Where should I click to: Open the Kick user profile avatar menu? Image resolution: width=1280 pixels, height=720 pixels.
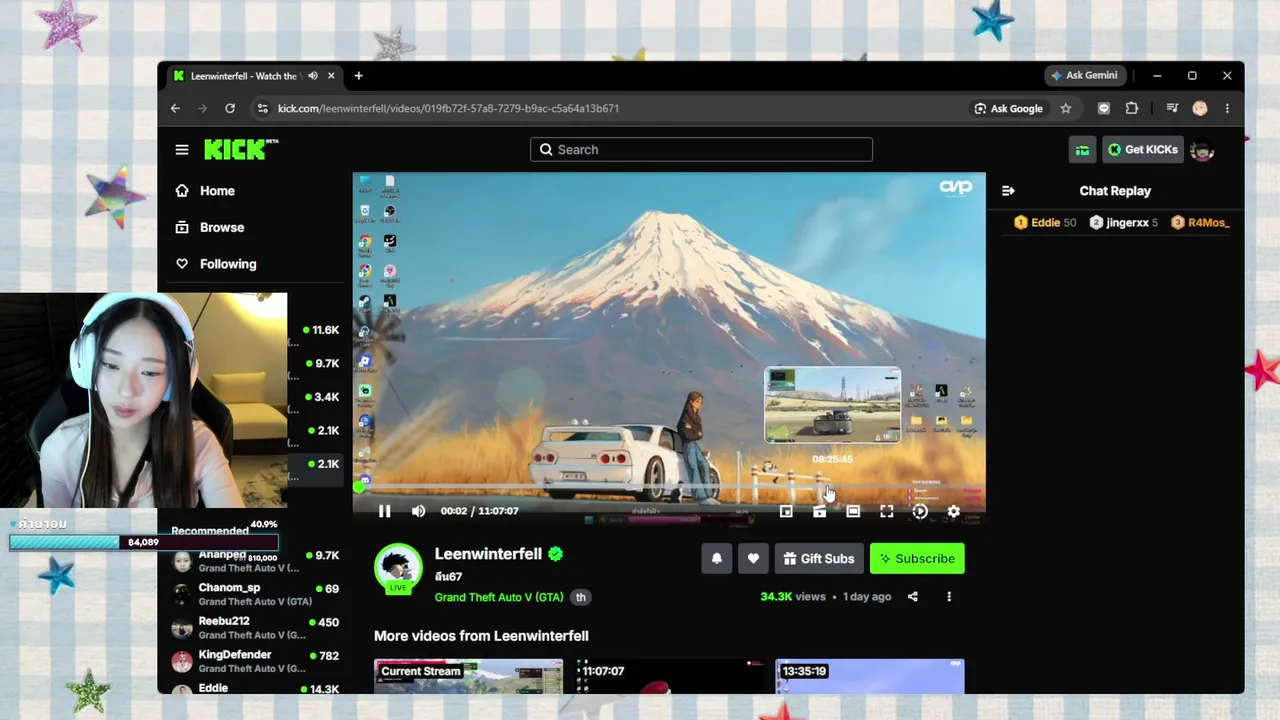click(1202, 150)
